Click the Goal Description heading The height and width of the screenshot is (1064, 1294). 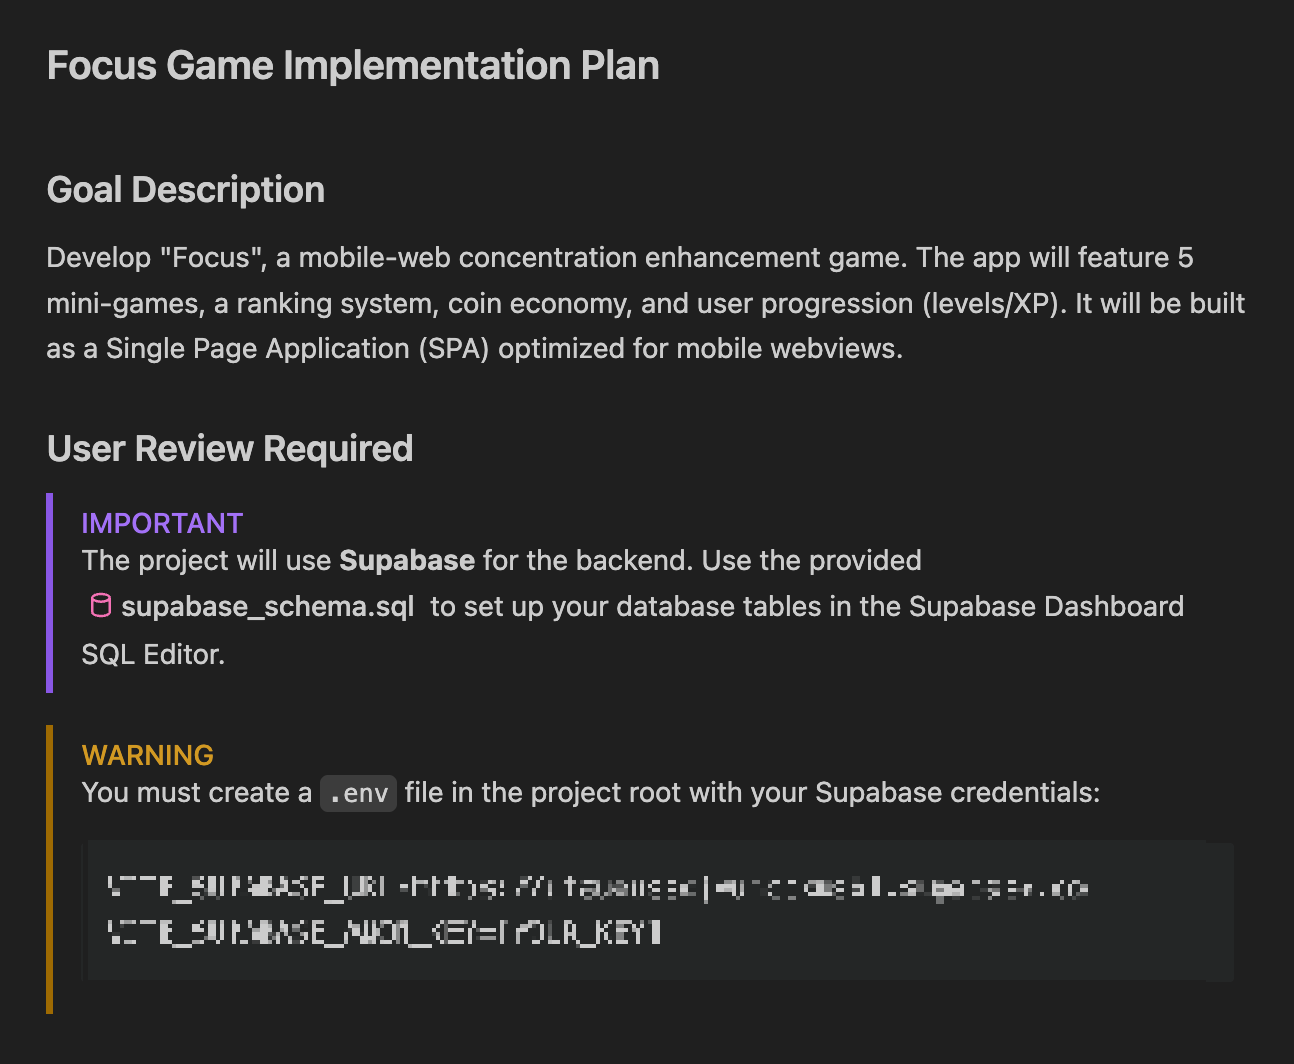pyautogui.click(x=186, y=190)
